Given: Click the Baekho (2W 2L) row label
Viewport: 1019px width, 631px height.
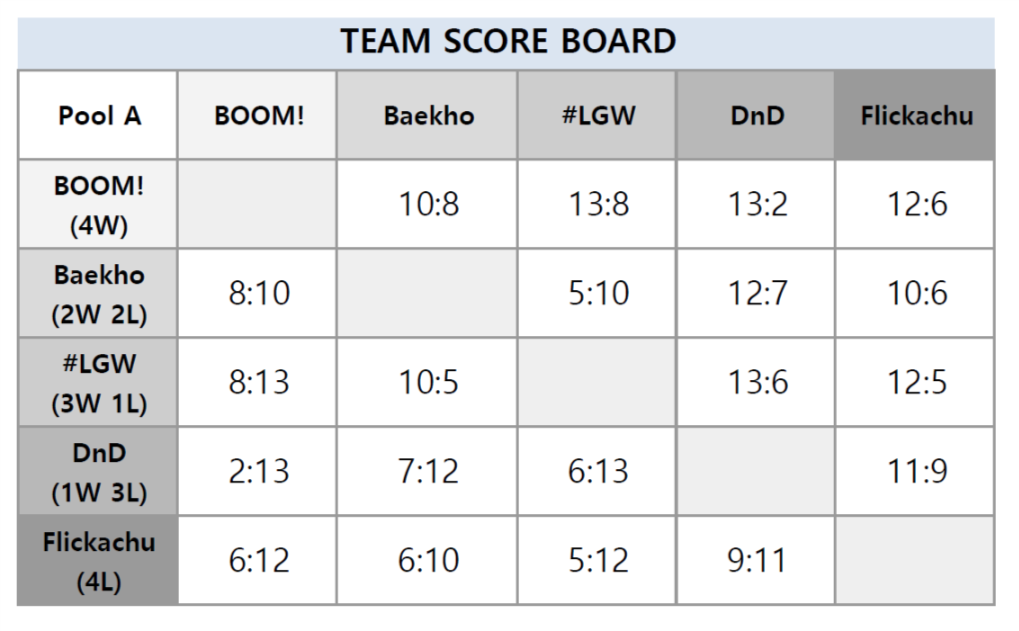Looking at the screenshot, I should point(98,293).
